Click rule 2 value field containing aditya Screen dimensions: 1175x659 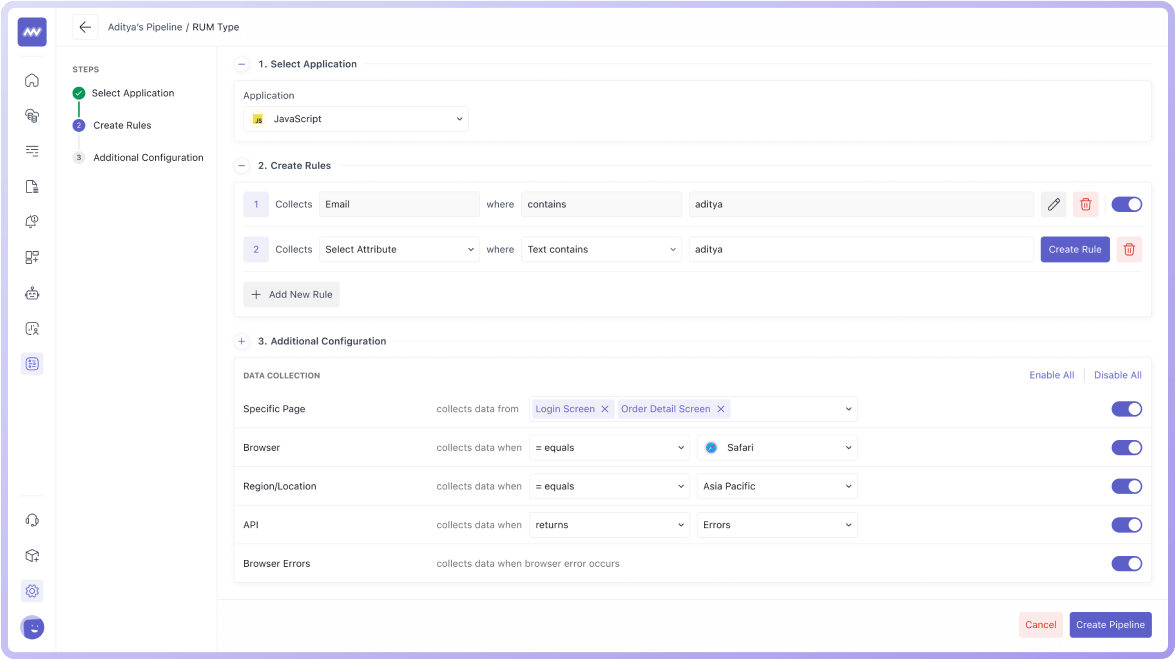pyautogui.click(x=861, y=250)
